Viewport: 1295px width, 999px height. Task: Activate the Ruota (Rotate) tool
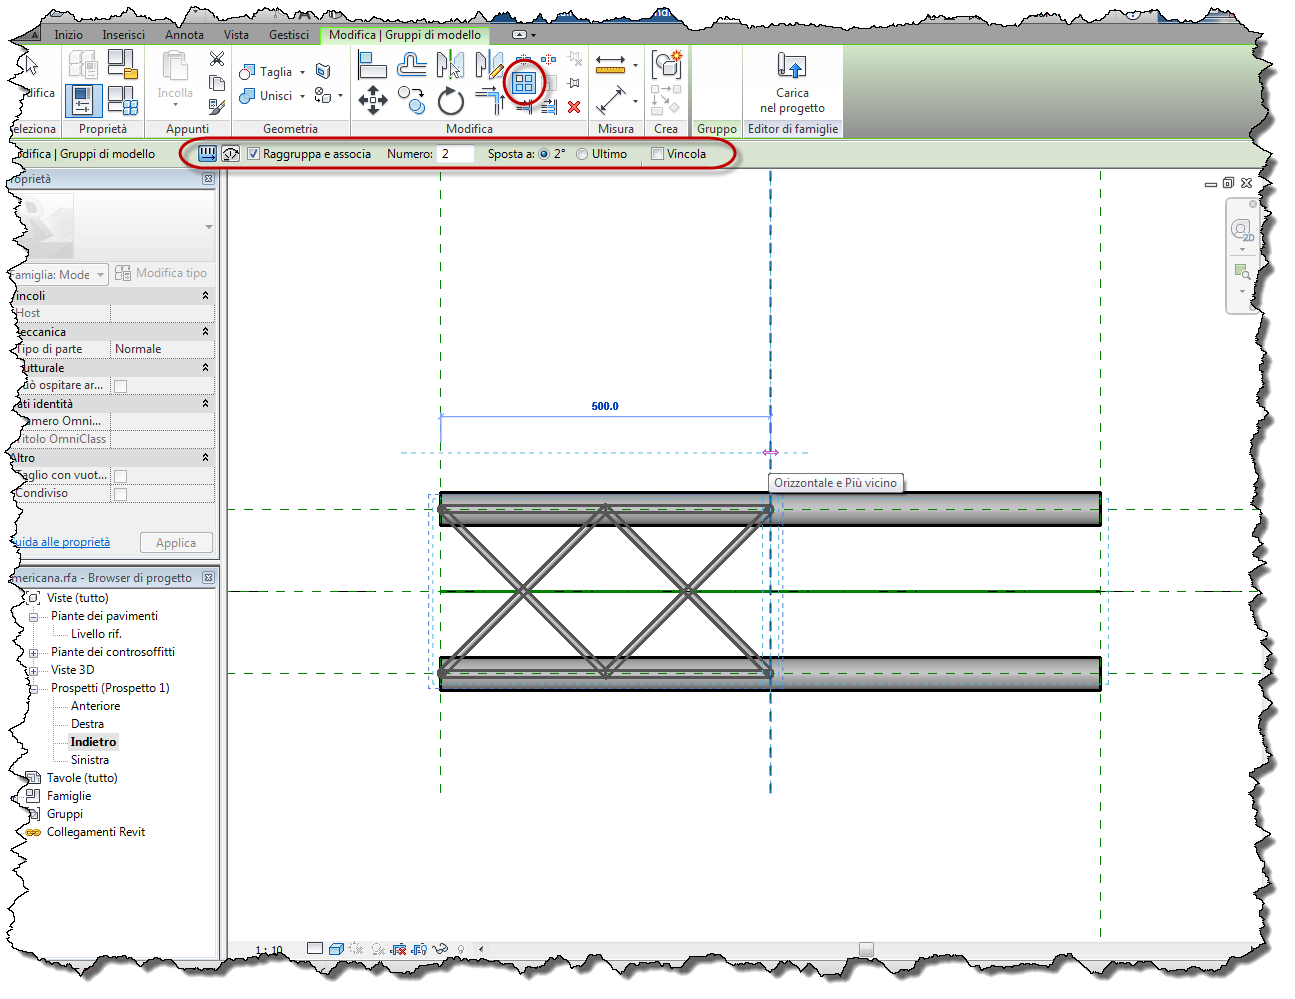[x=450, y=101]
